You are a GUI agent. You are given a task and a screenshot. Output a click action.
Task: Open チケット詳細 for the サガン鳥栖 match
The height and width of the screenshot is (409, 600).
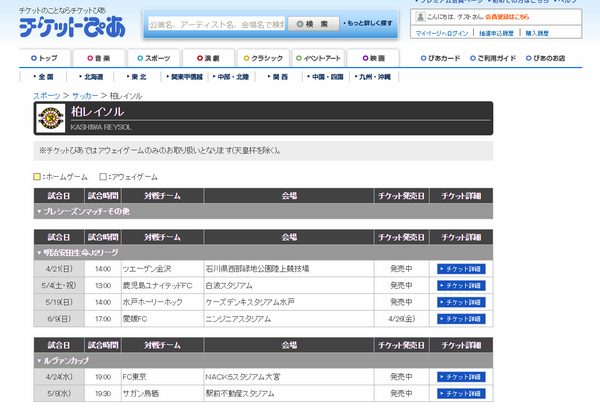click(x=461, y=393)
